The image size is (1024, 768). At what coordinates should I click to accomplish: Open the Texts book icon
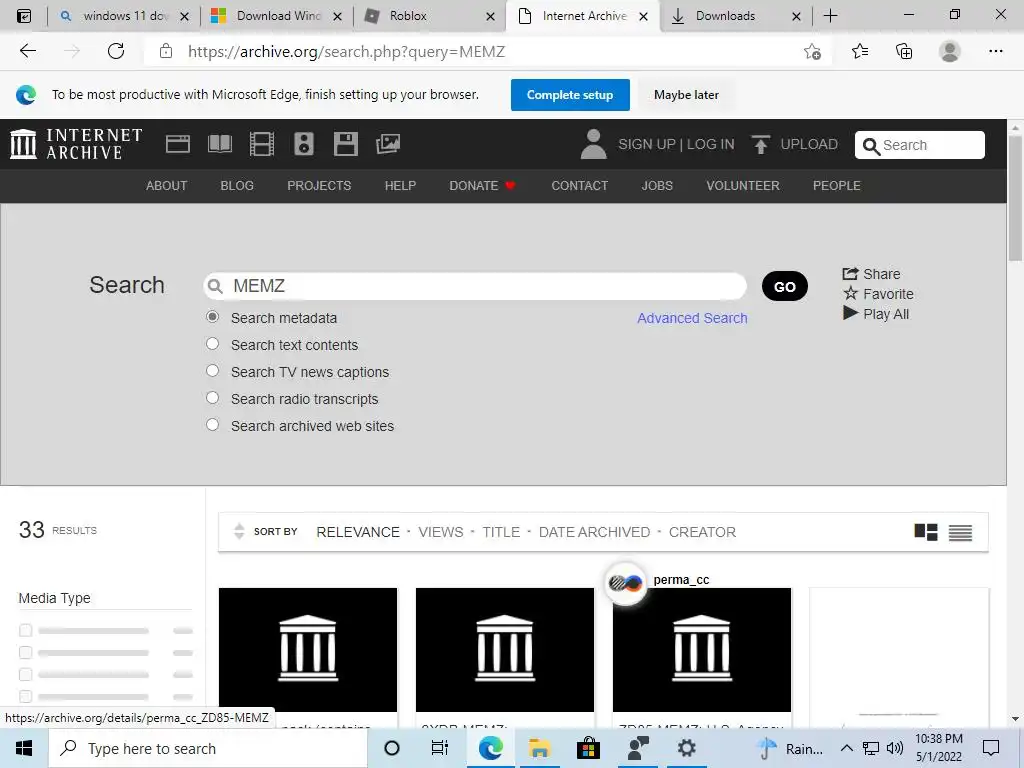click(x=219, y=144)
